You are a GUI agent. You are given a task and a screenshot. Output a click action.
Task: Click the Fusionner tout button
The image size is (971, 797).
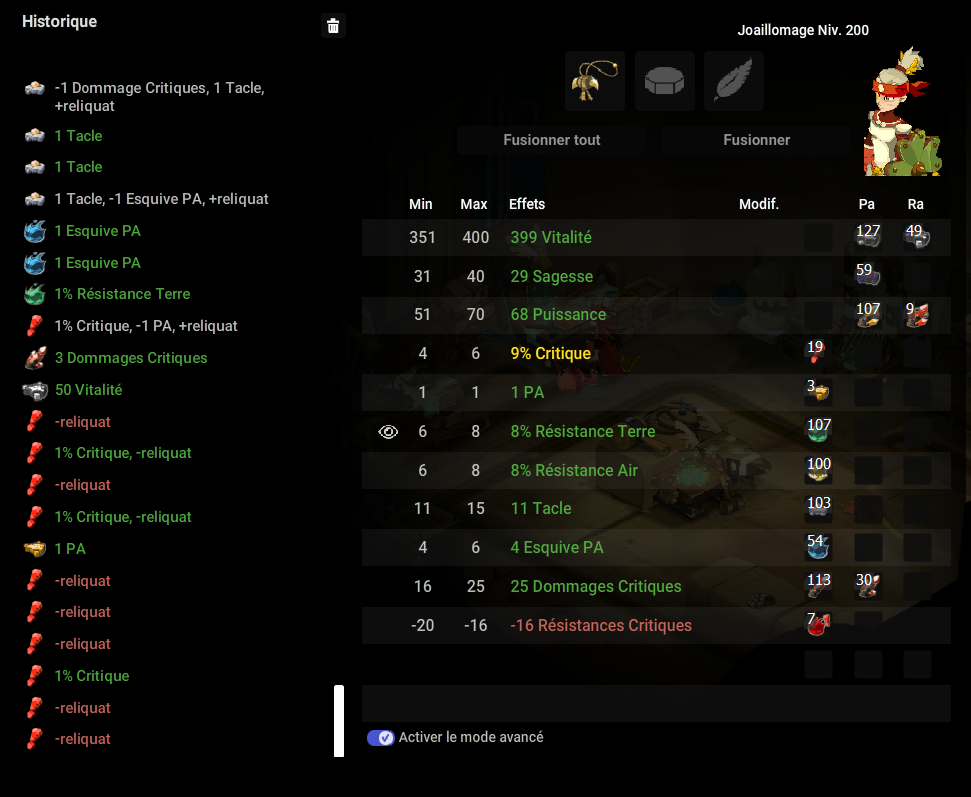click(551, 140)
